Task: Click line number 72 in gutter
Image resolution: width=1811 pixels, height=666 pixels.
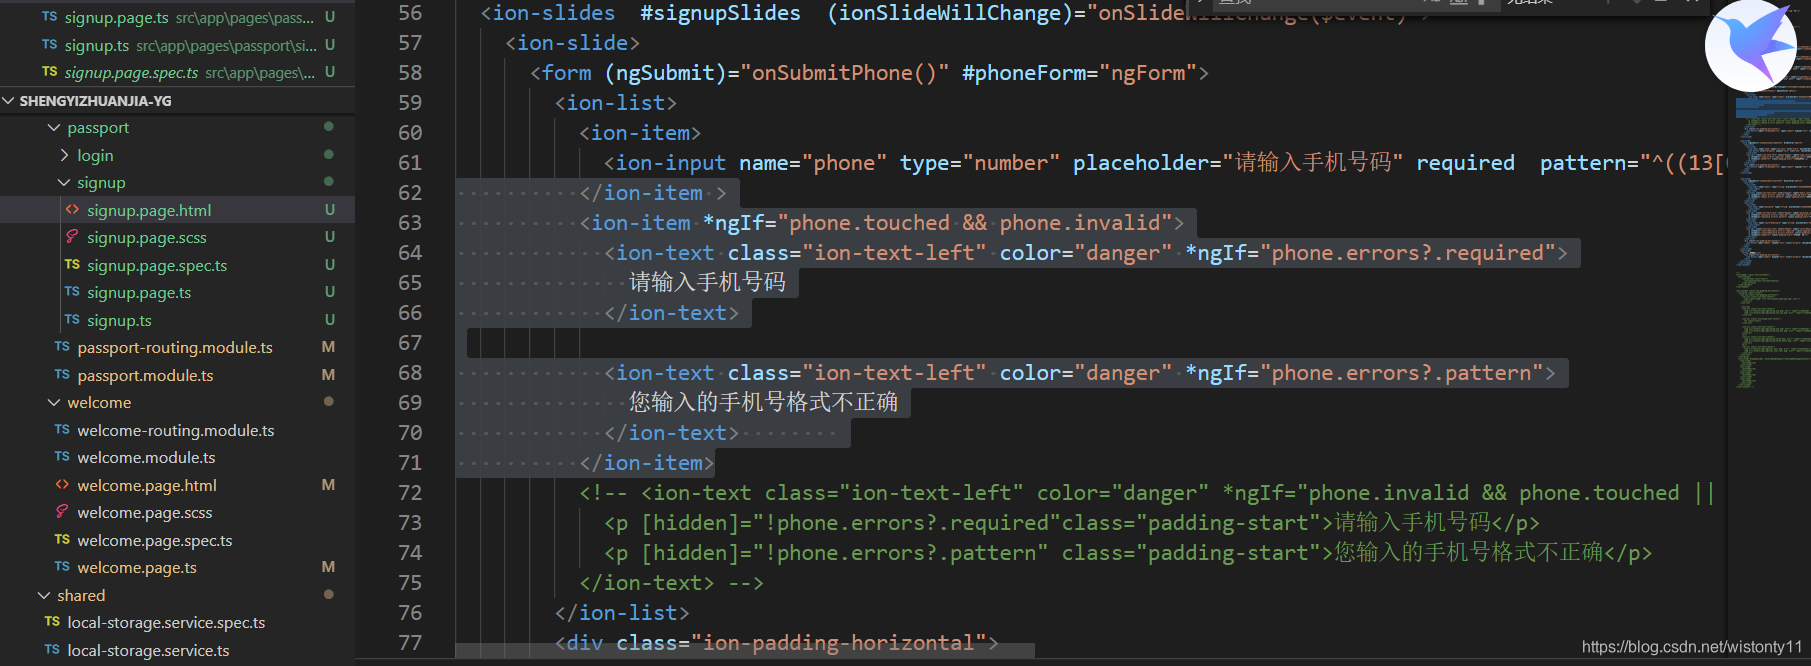Action: pos(410,493)
